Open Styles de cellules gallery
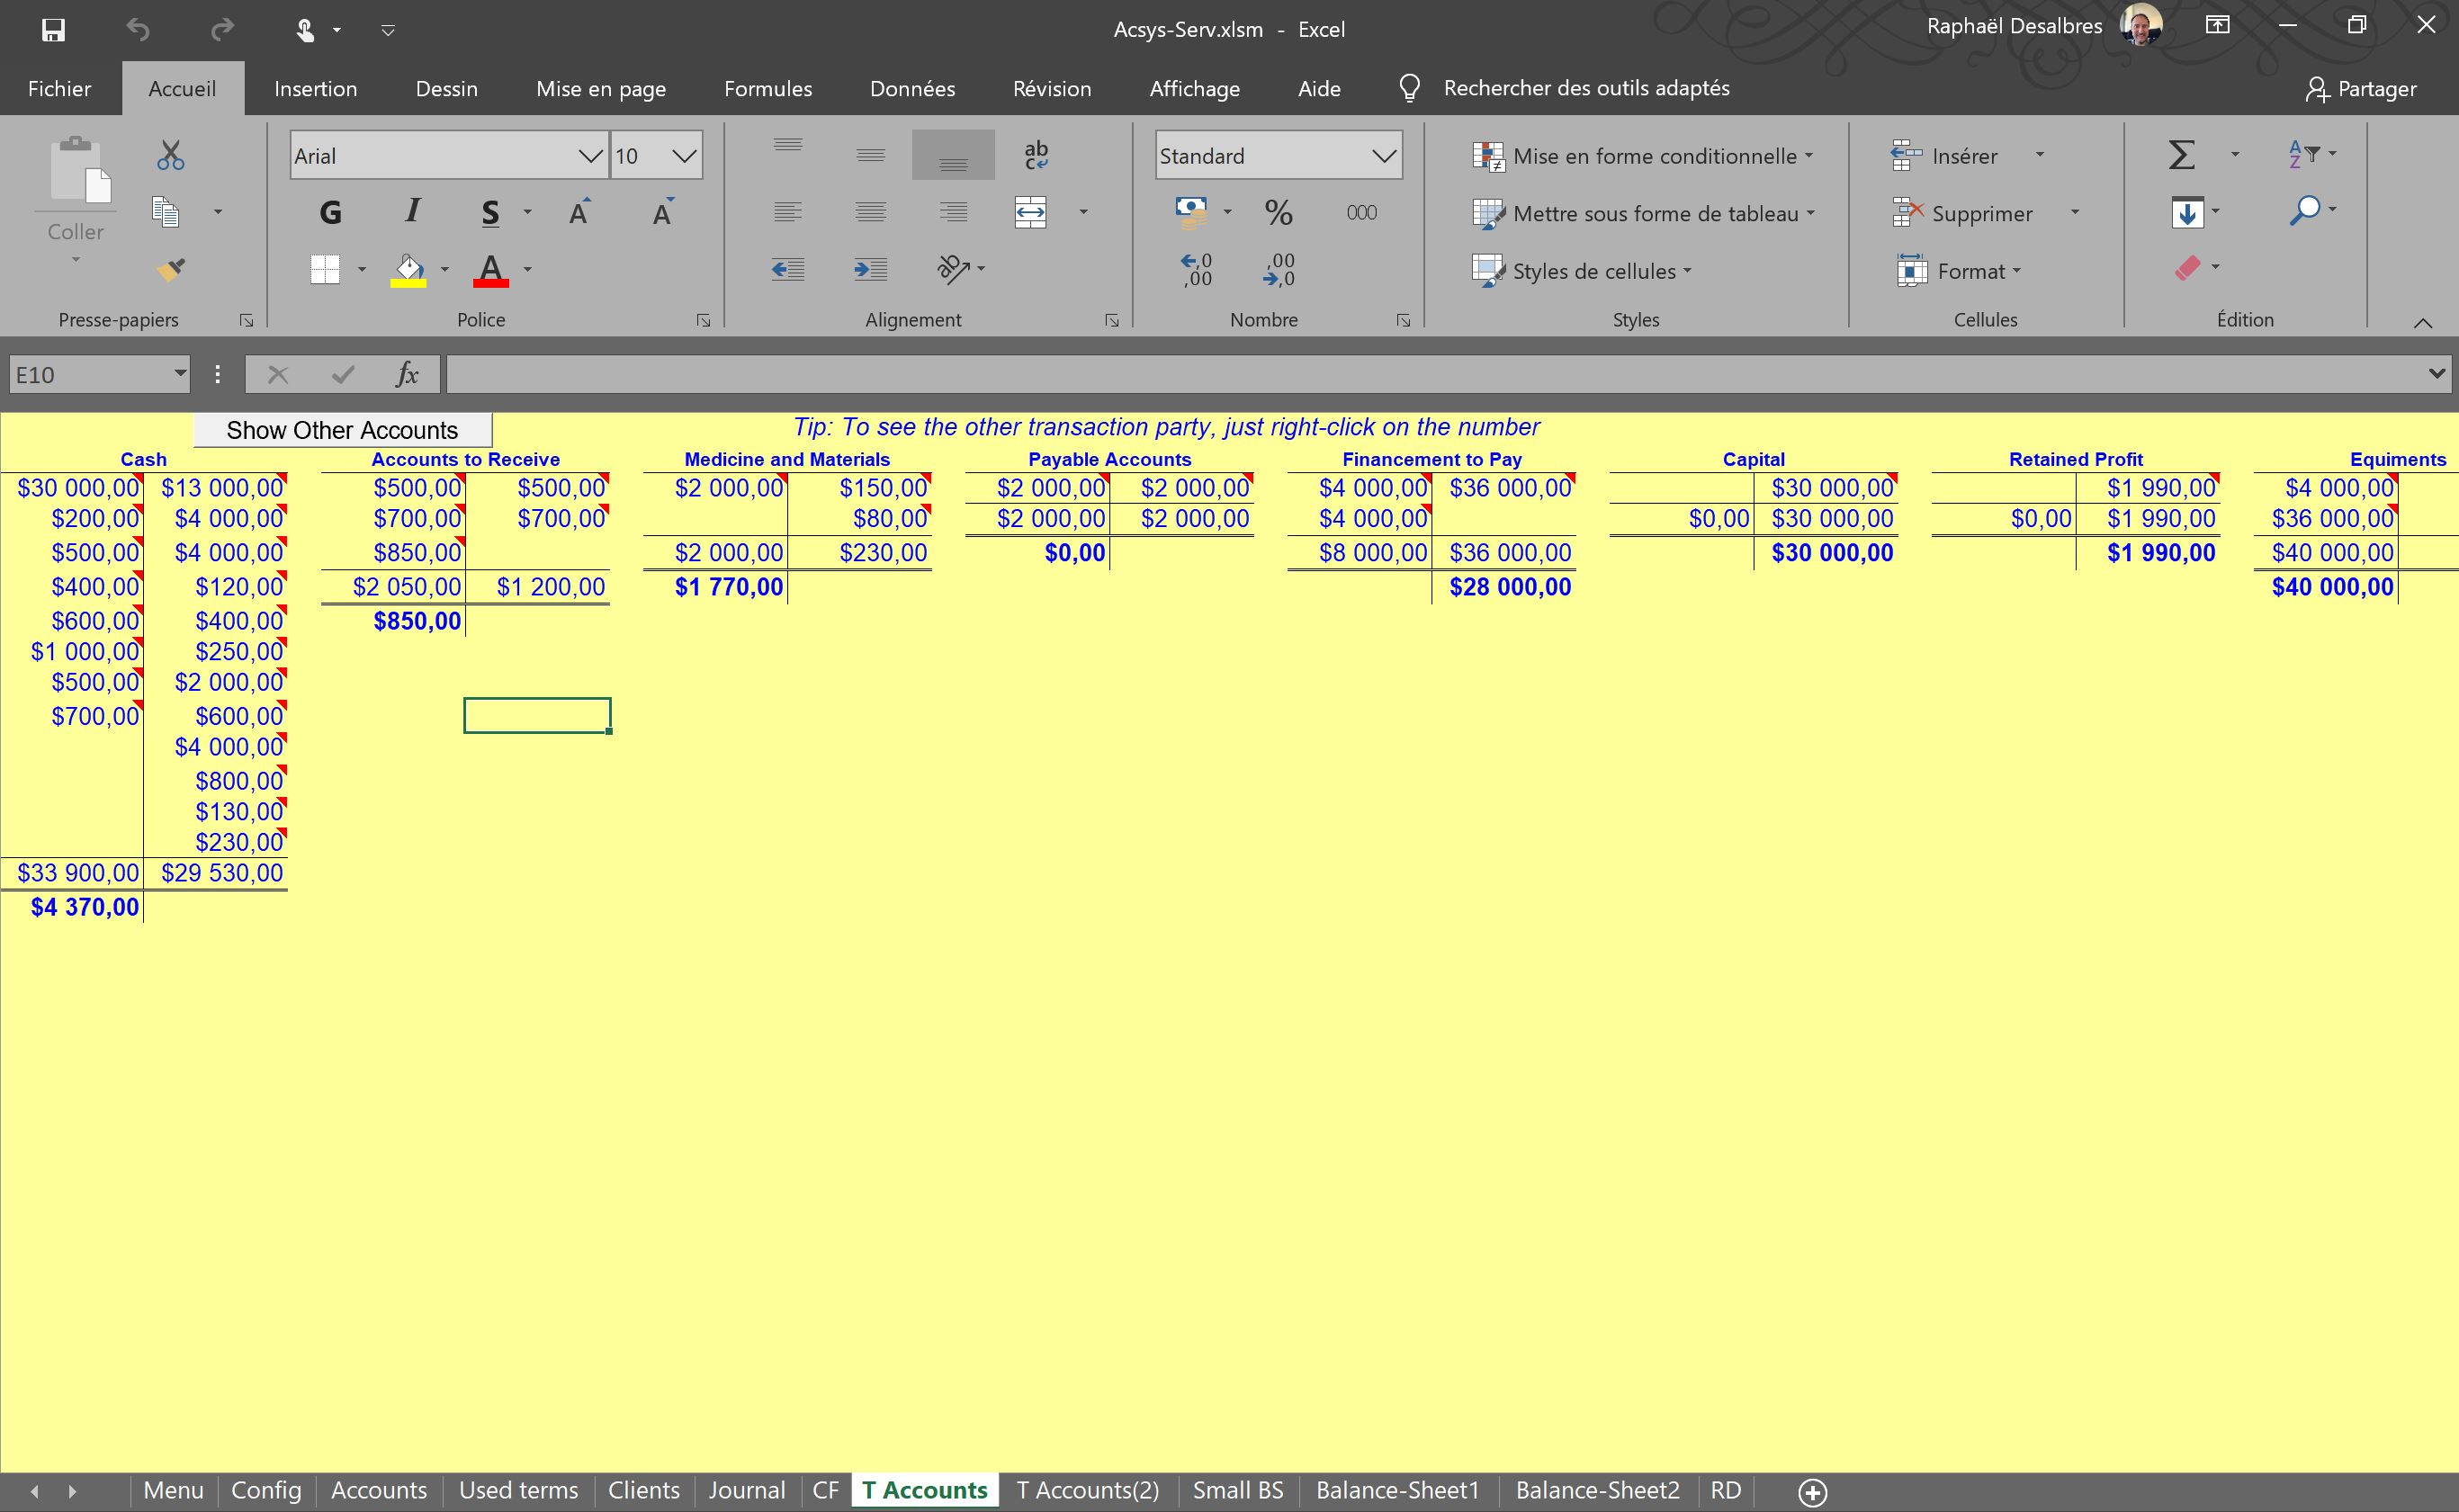The height and width of the screenshot is (1512, 2459). point(1582,271)
